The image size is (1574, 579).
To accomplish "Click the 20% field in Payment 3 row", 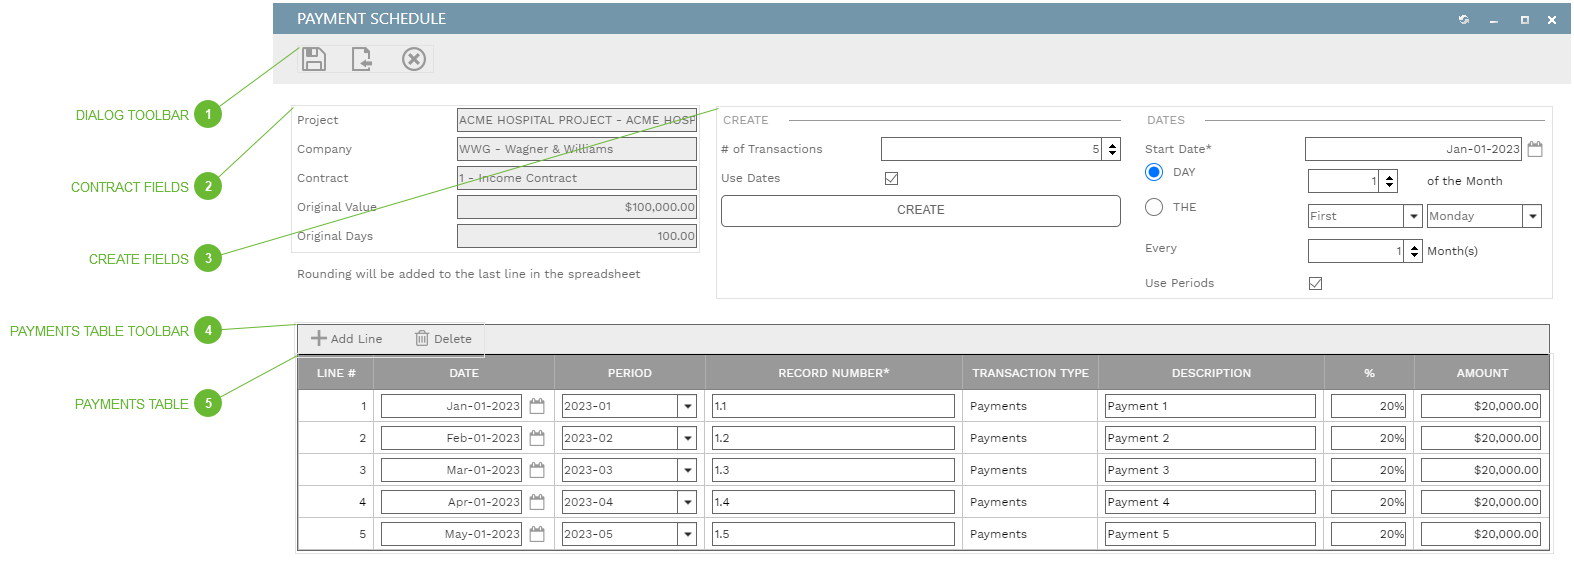I will pos(1369,470).
